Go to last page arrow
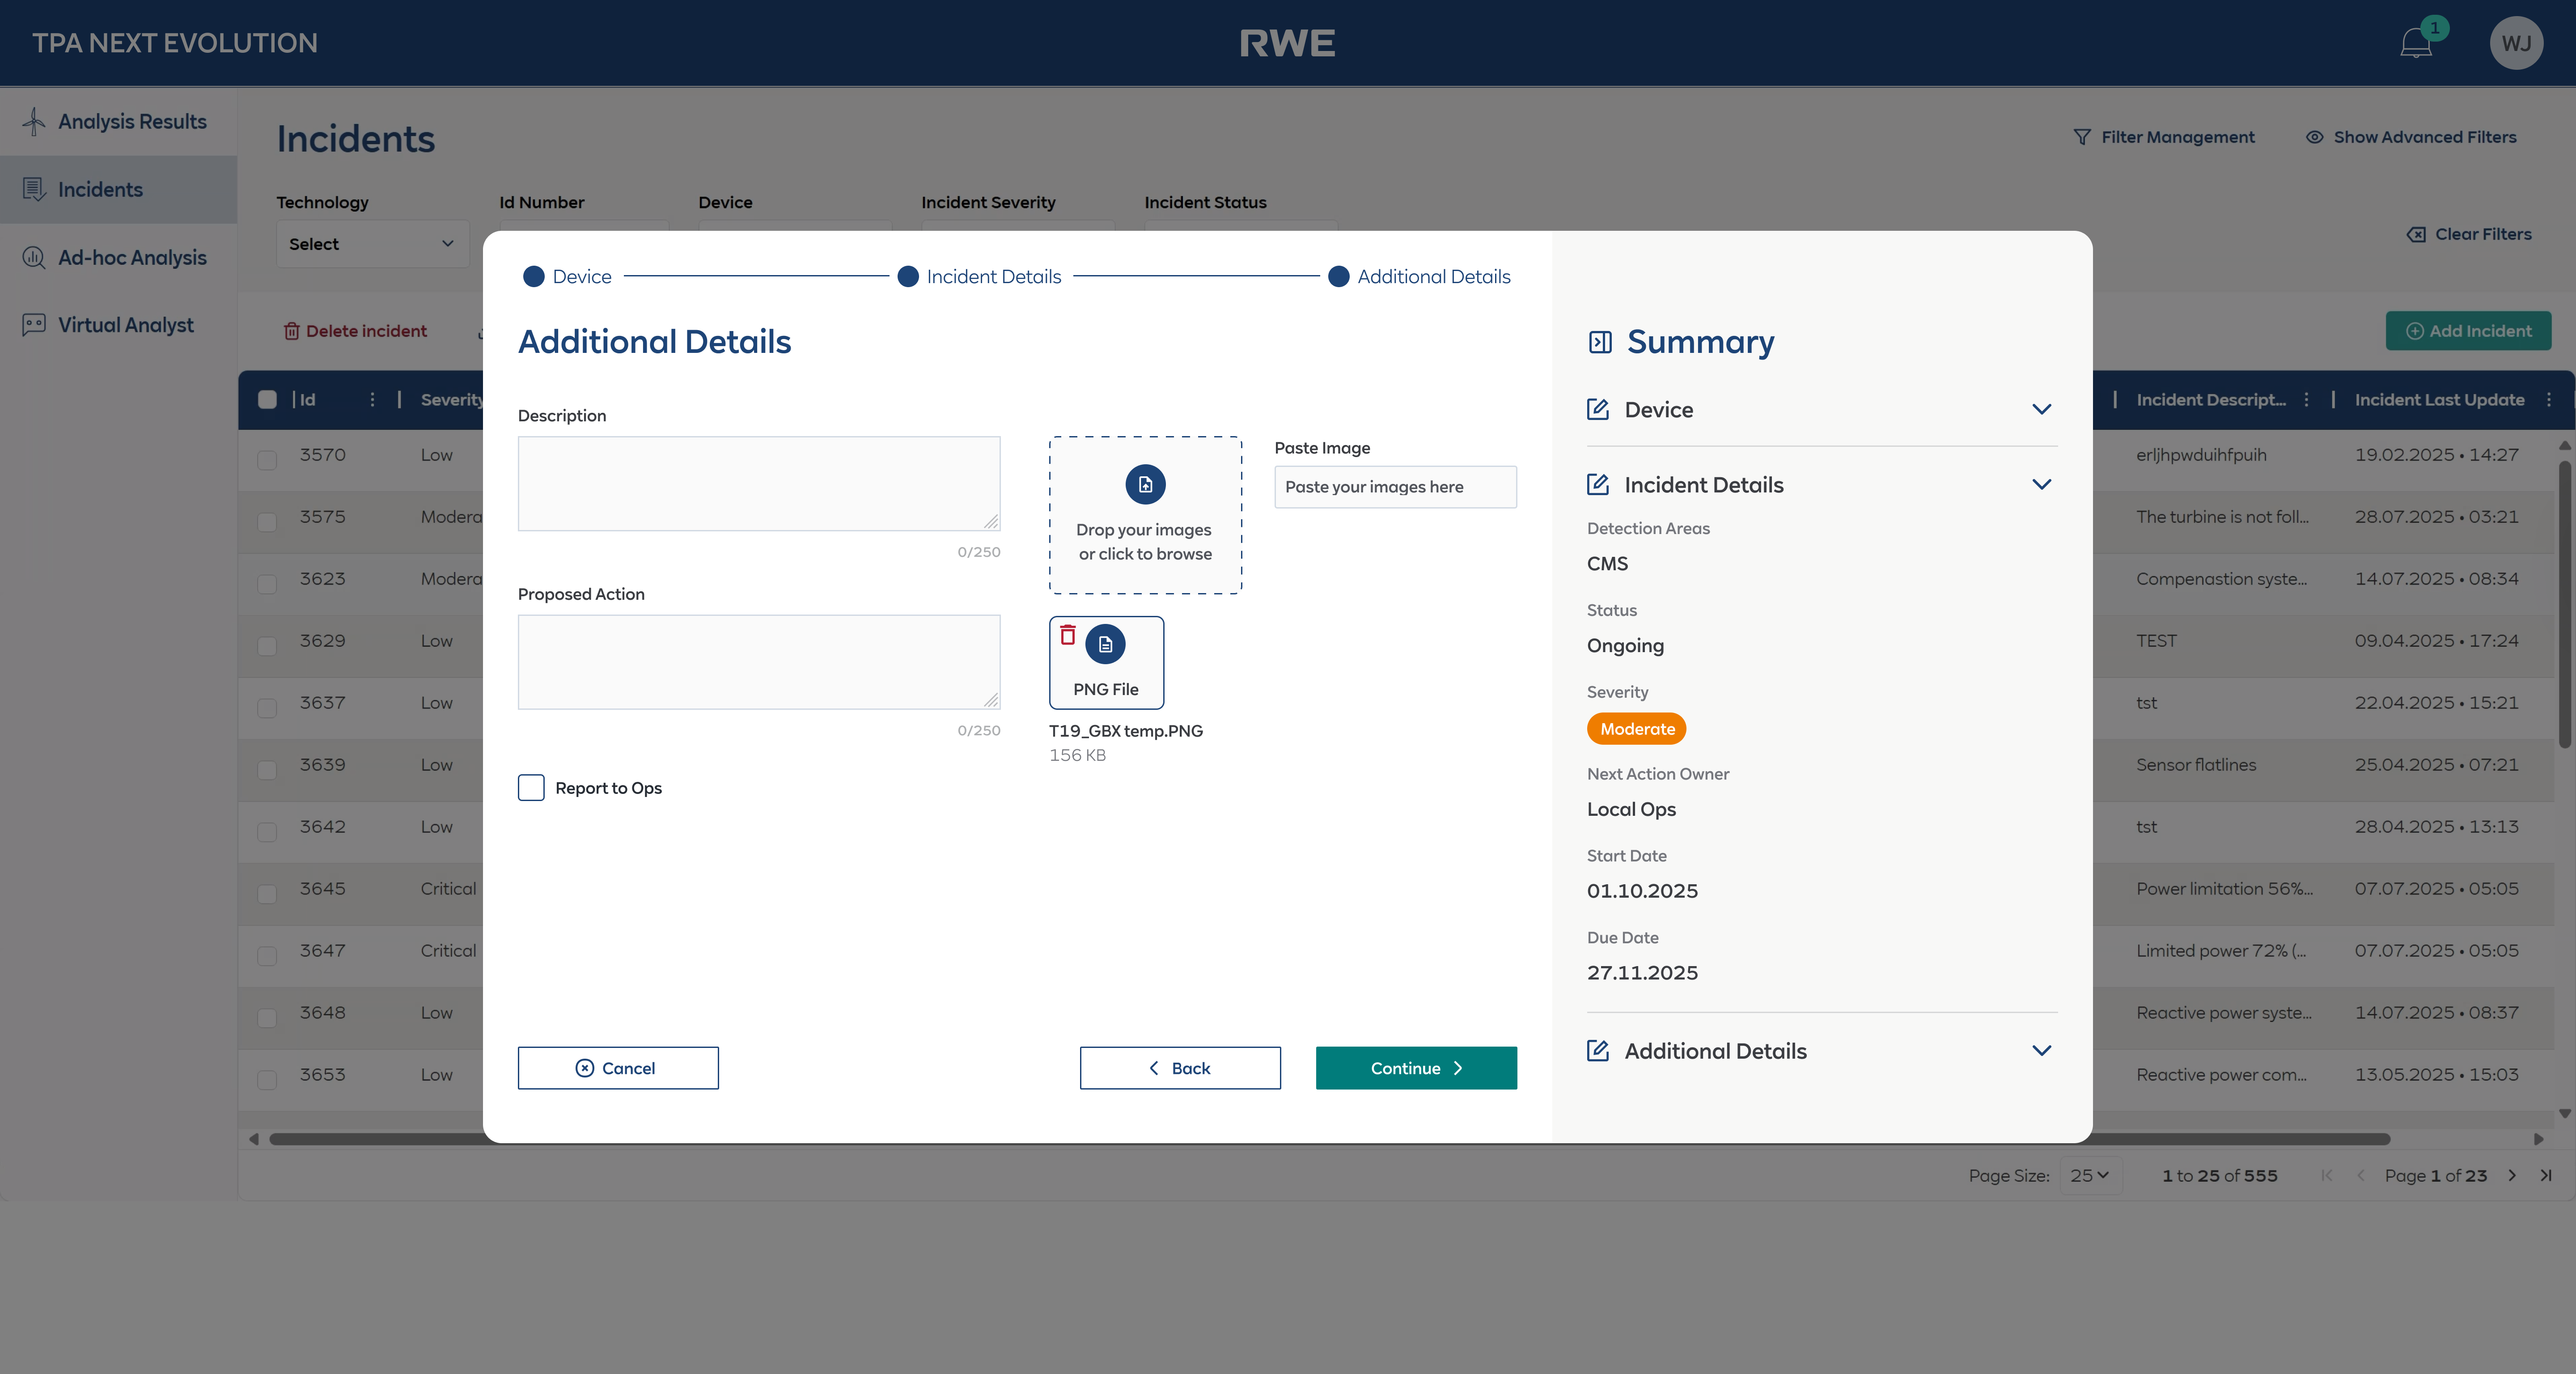The image size is (2576, 1374). tap(2546, 1175)
